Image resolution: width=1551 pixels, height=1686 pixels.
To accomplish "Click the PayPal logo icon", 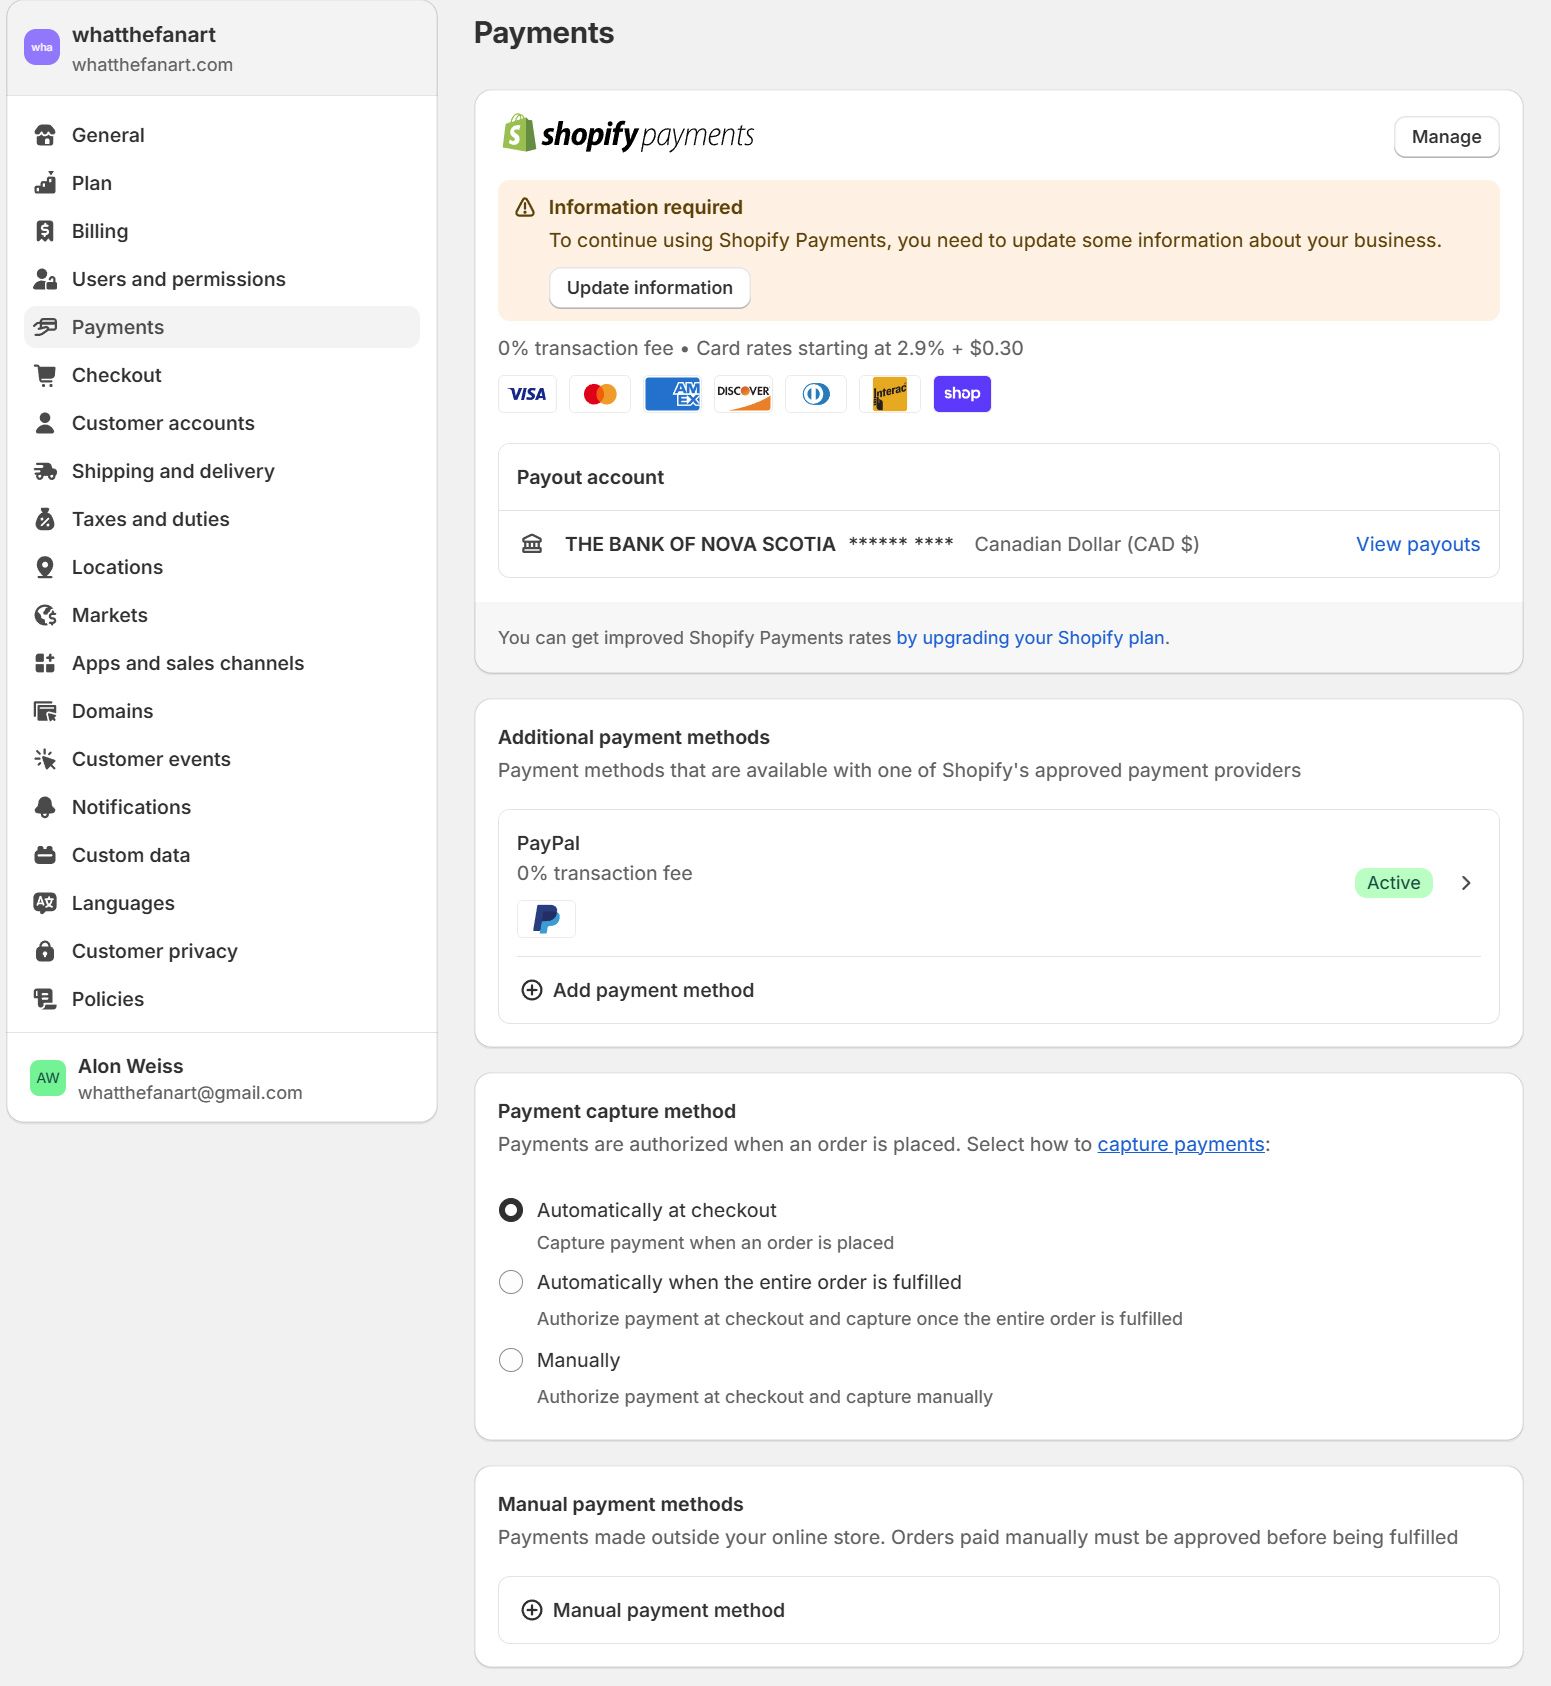I will (x=546, y=919).
